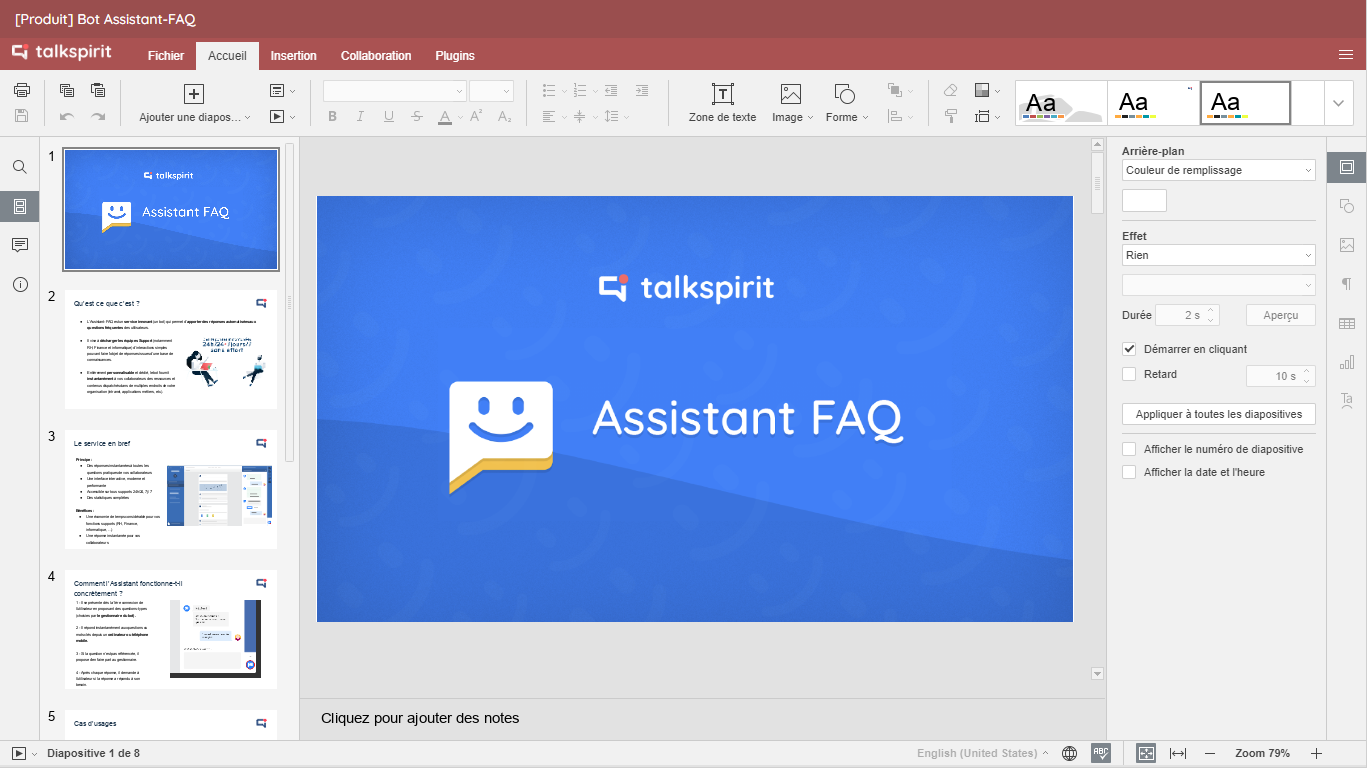Screen dimensions: 1367x768
Task: Copy the selection with the Copy icon
Action: pos(67,90)
